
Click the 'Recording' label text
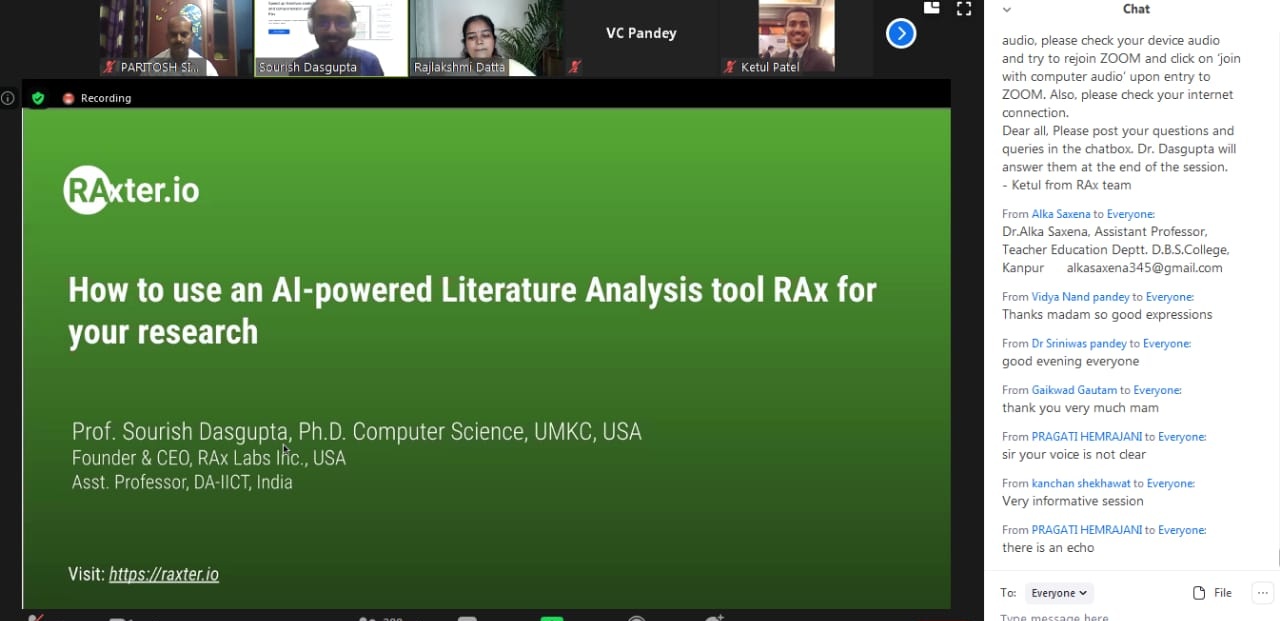pos(106,98)
